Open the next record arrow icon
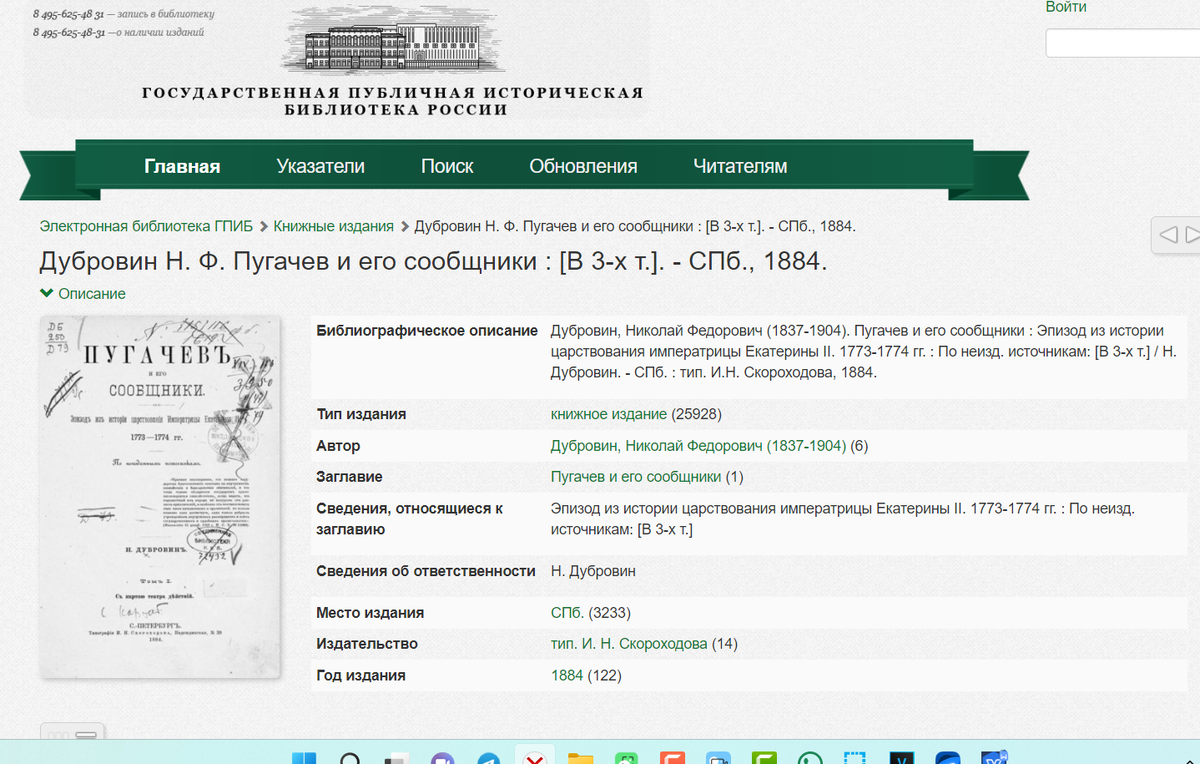Screen dimensions: 1200x764 [1191, 234]
